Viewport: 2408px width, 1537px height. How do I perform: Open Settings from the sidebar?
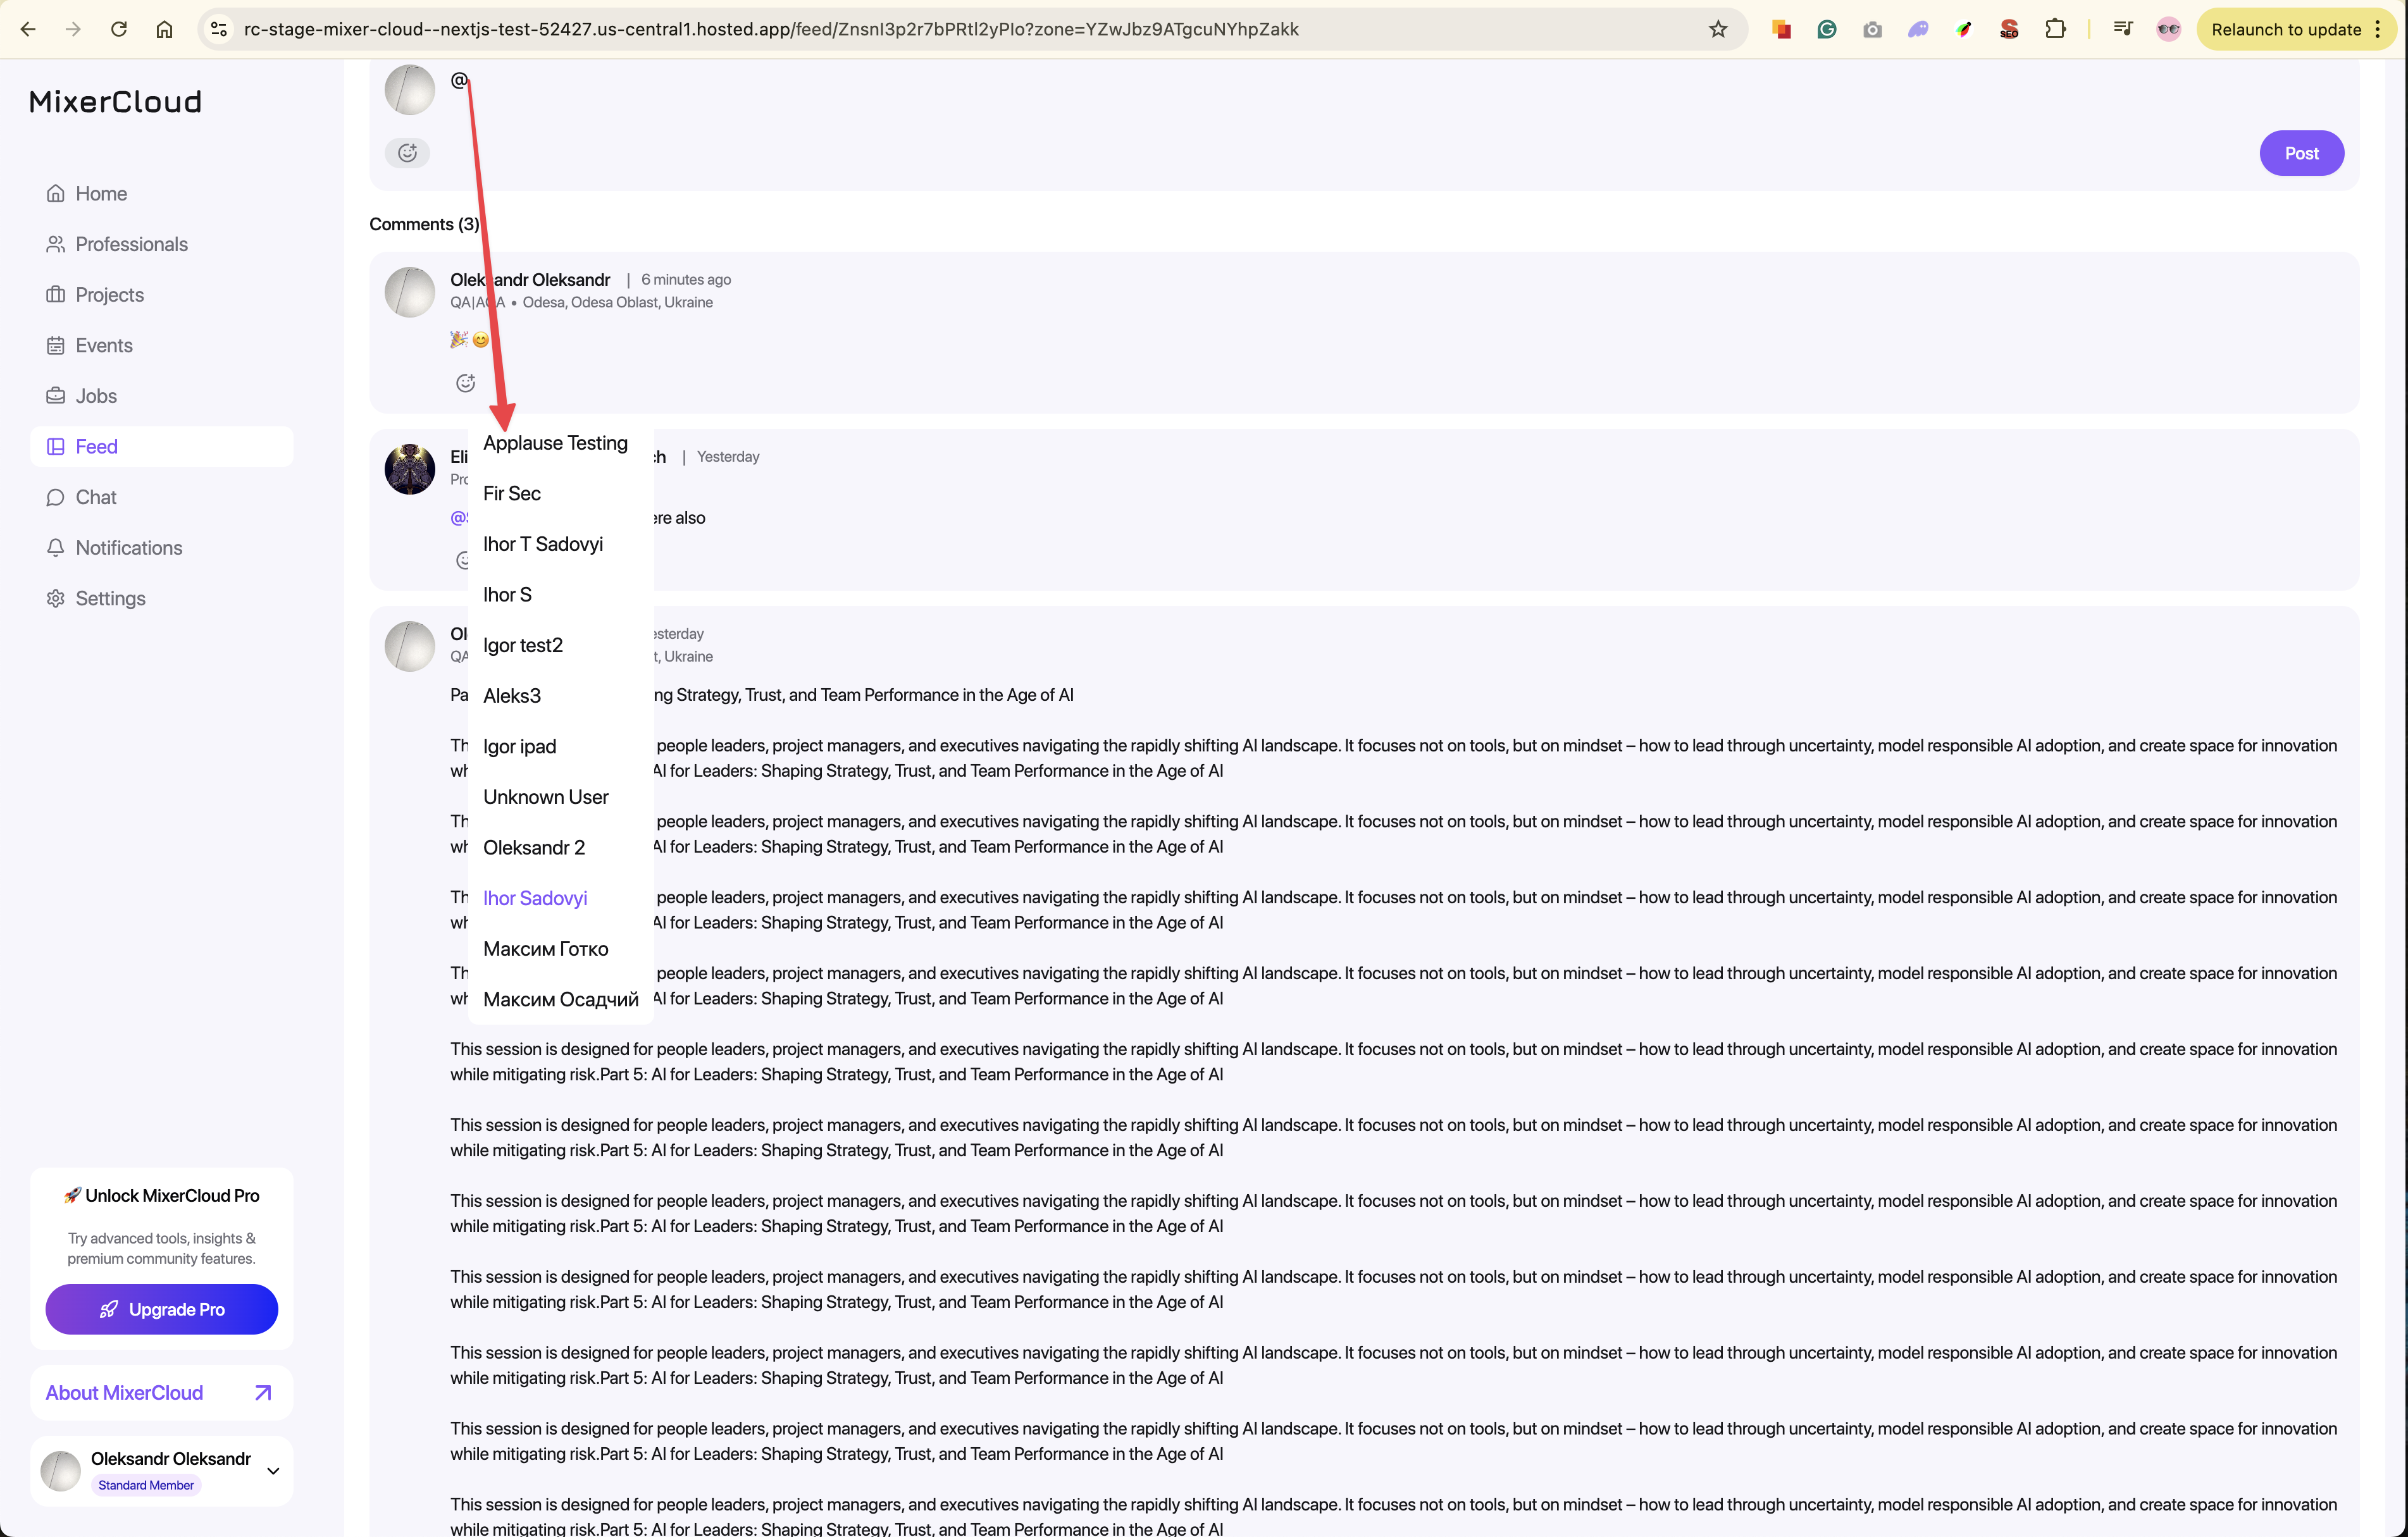[x=110, y=598]
